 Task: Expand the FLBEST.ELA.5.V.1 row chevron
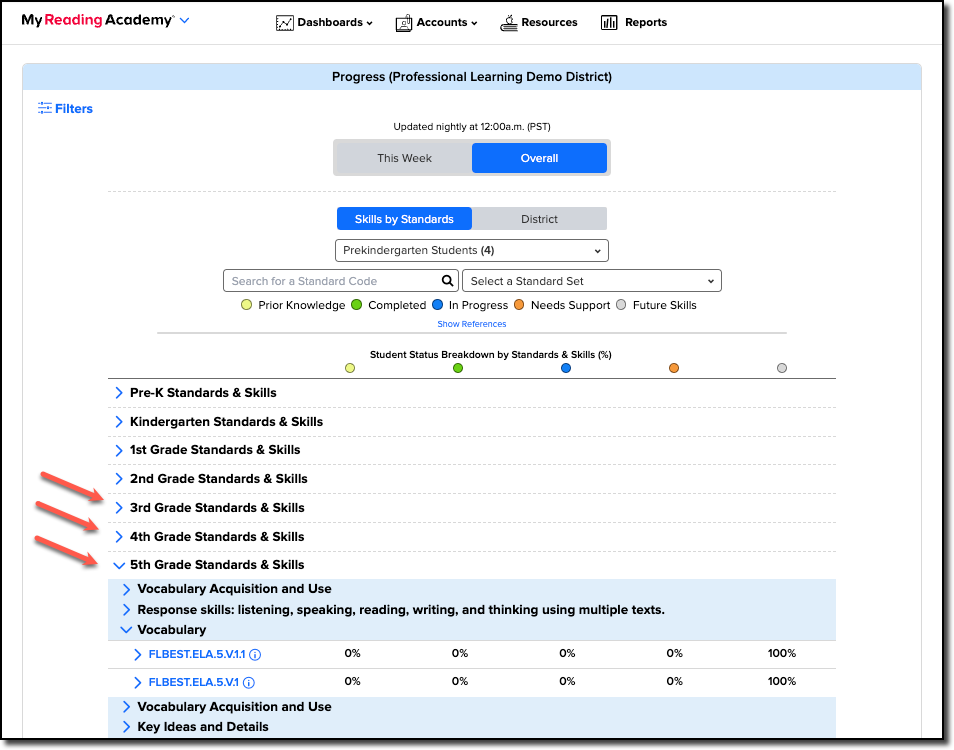[138, 682]
